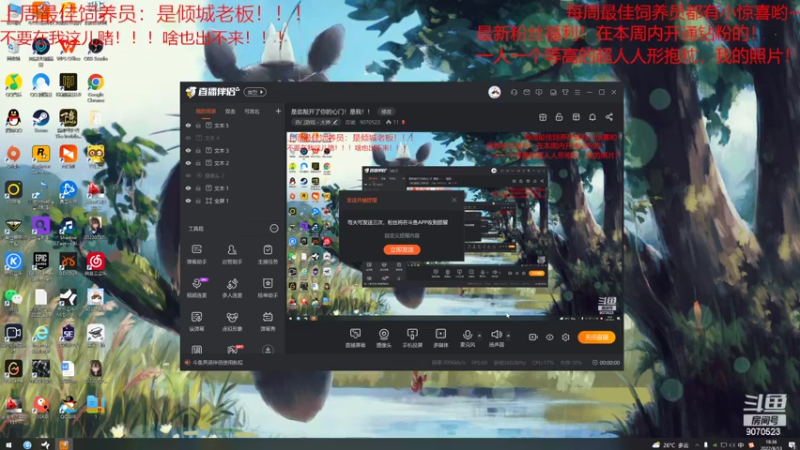
Task: Open the Windows Start button
Action: pyautogui.click(x=8, y=445)
